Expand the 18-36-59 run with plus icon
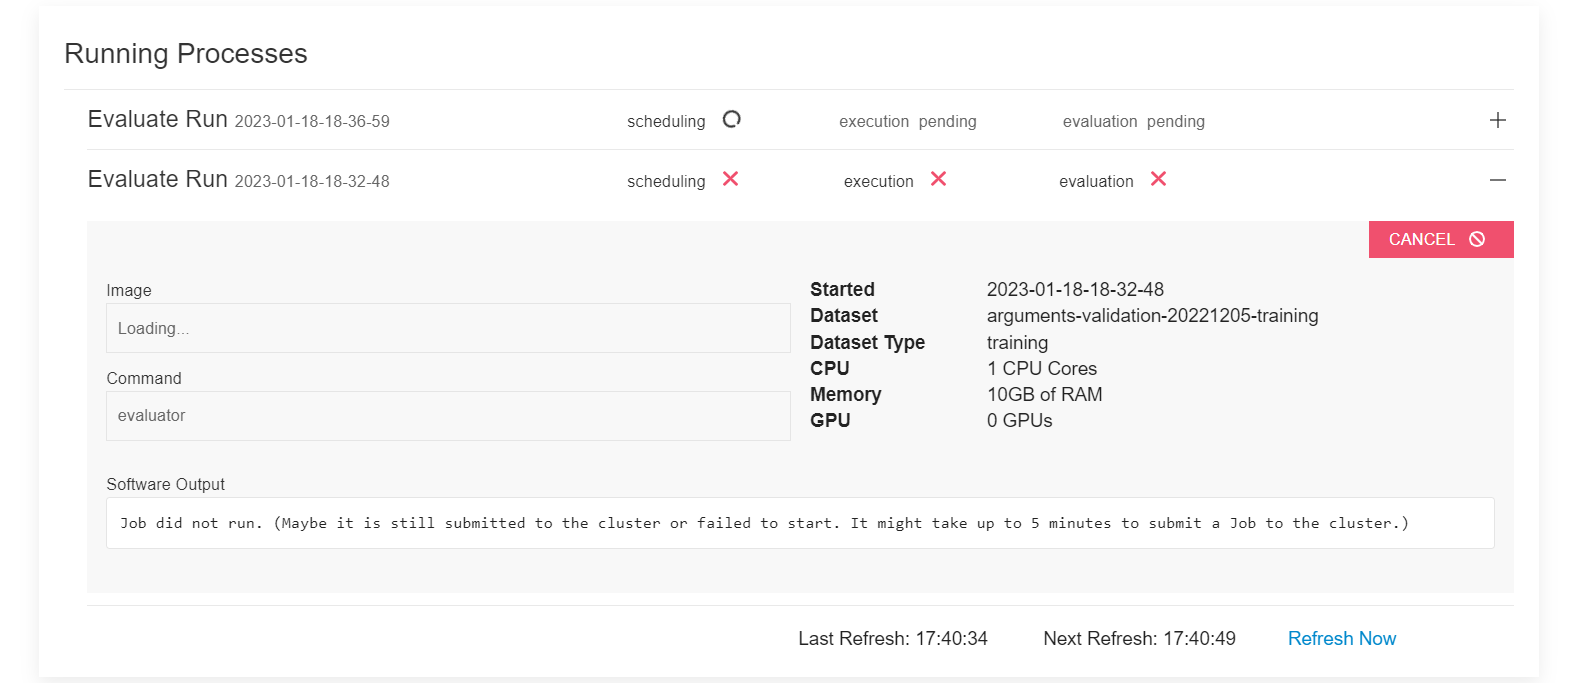Viewport: 1578px width, 683px height. coord(1497,120)
